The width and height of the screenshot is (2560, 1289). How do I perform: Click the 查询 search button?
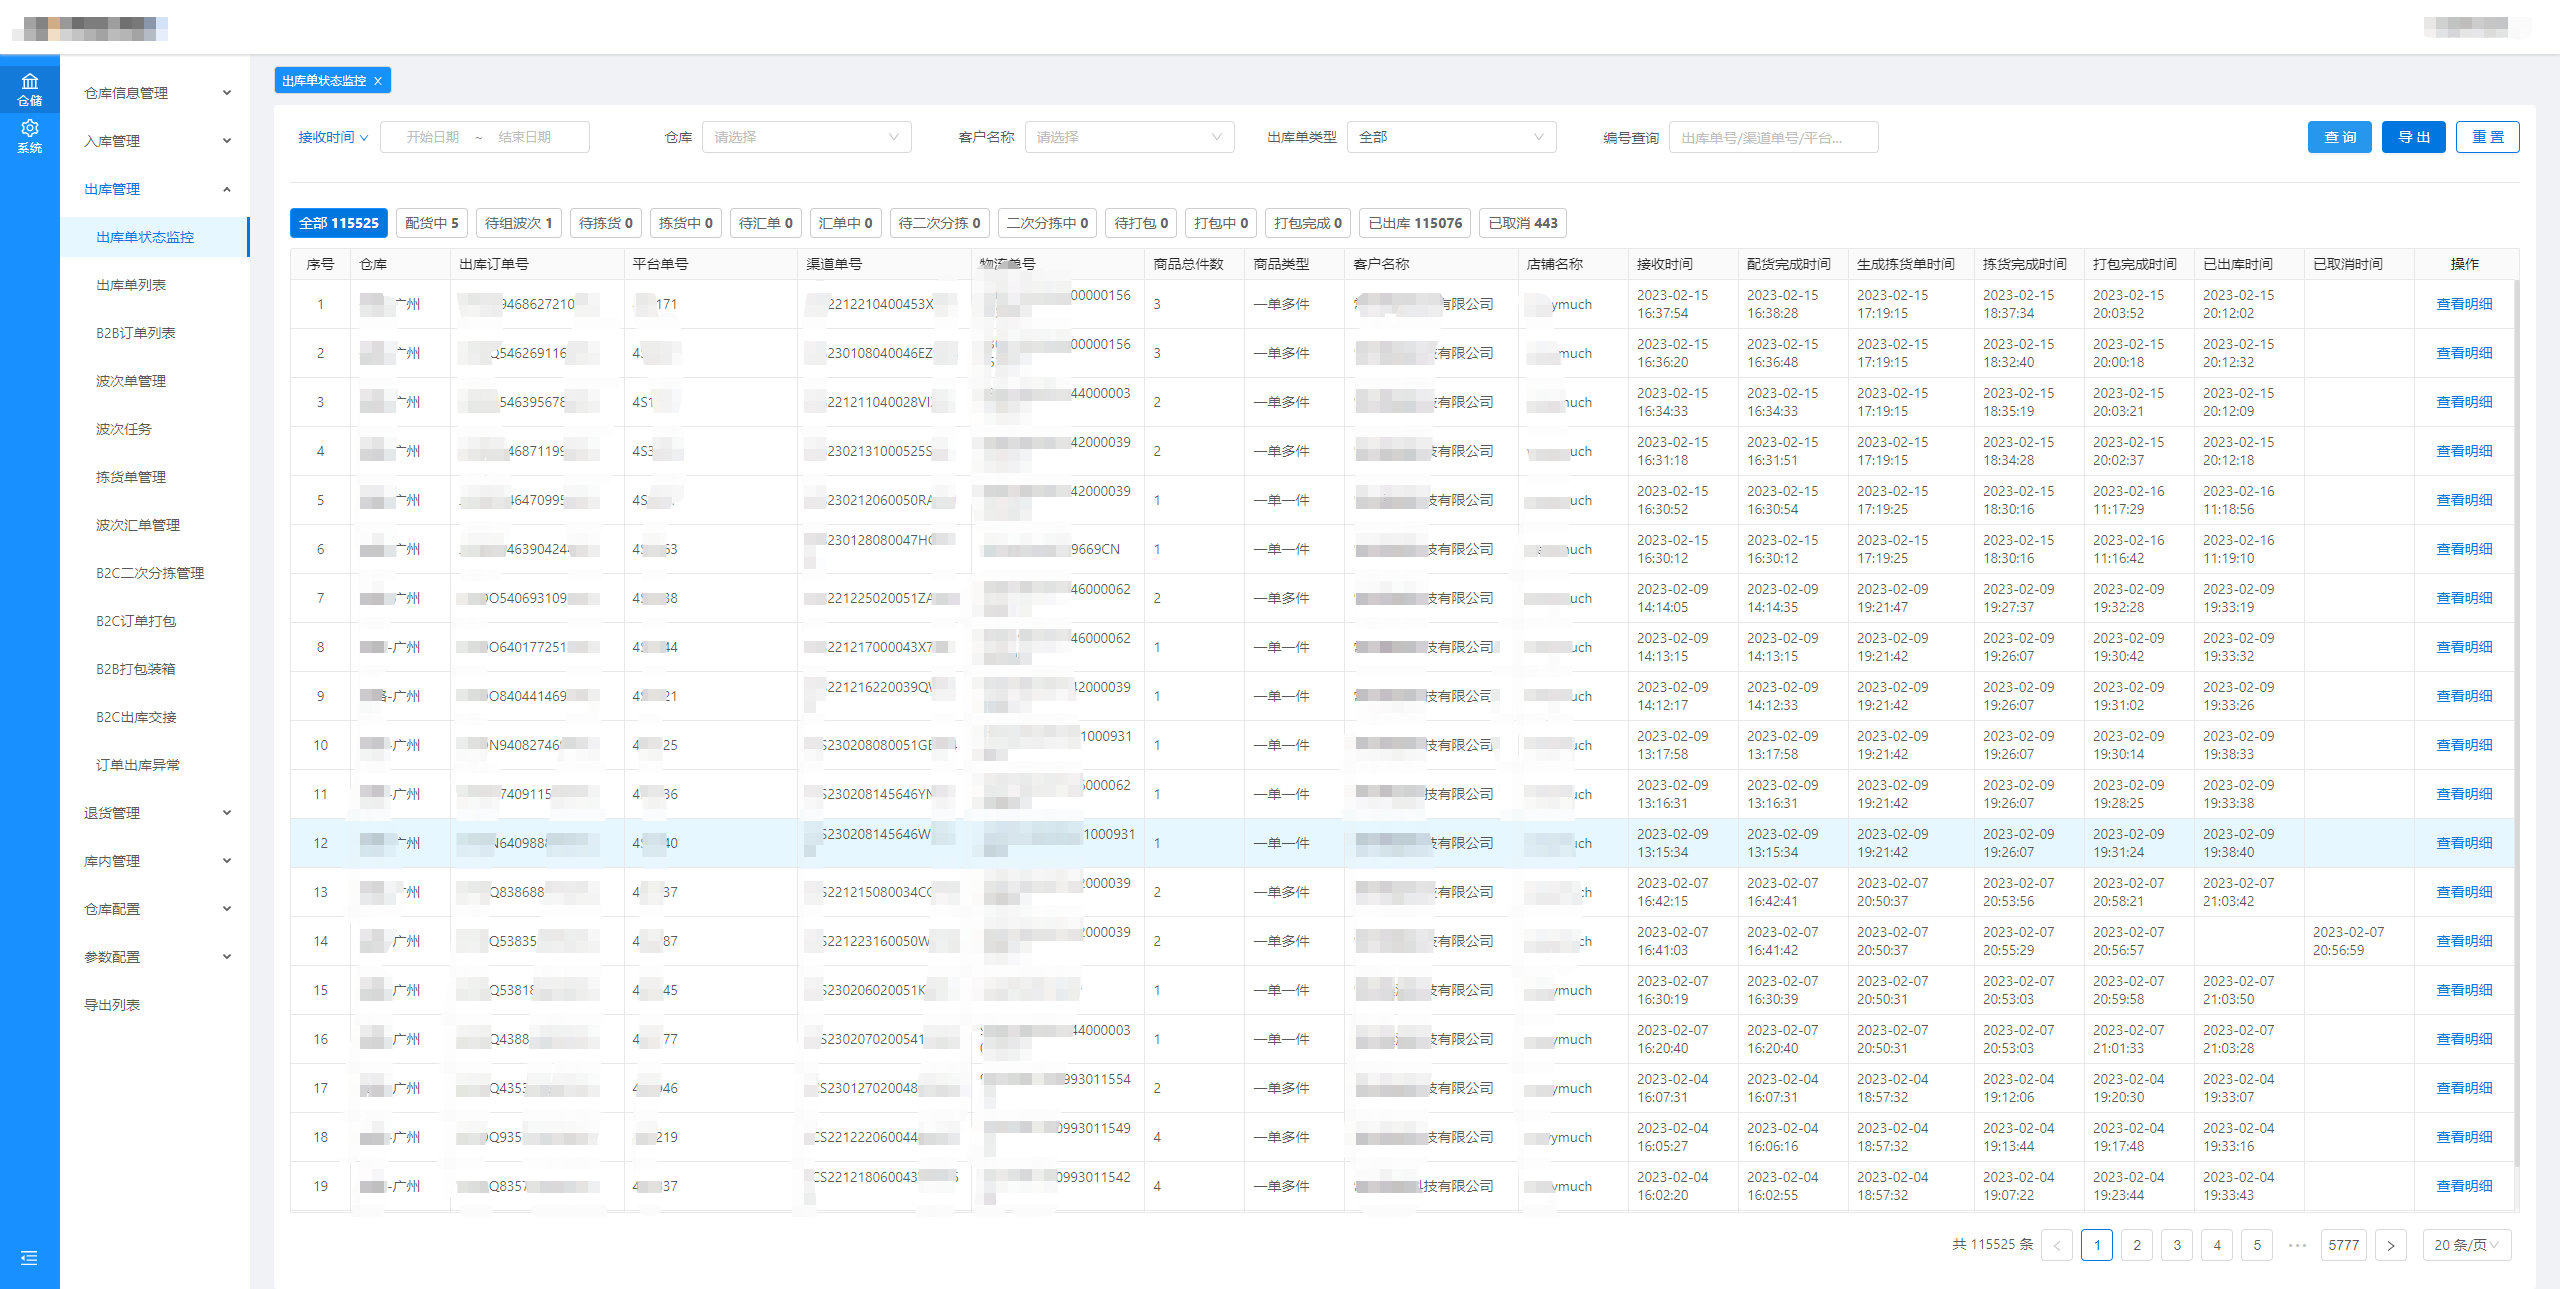2340,137
